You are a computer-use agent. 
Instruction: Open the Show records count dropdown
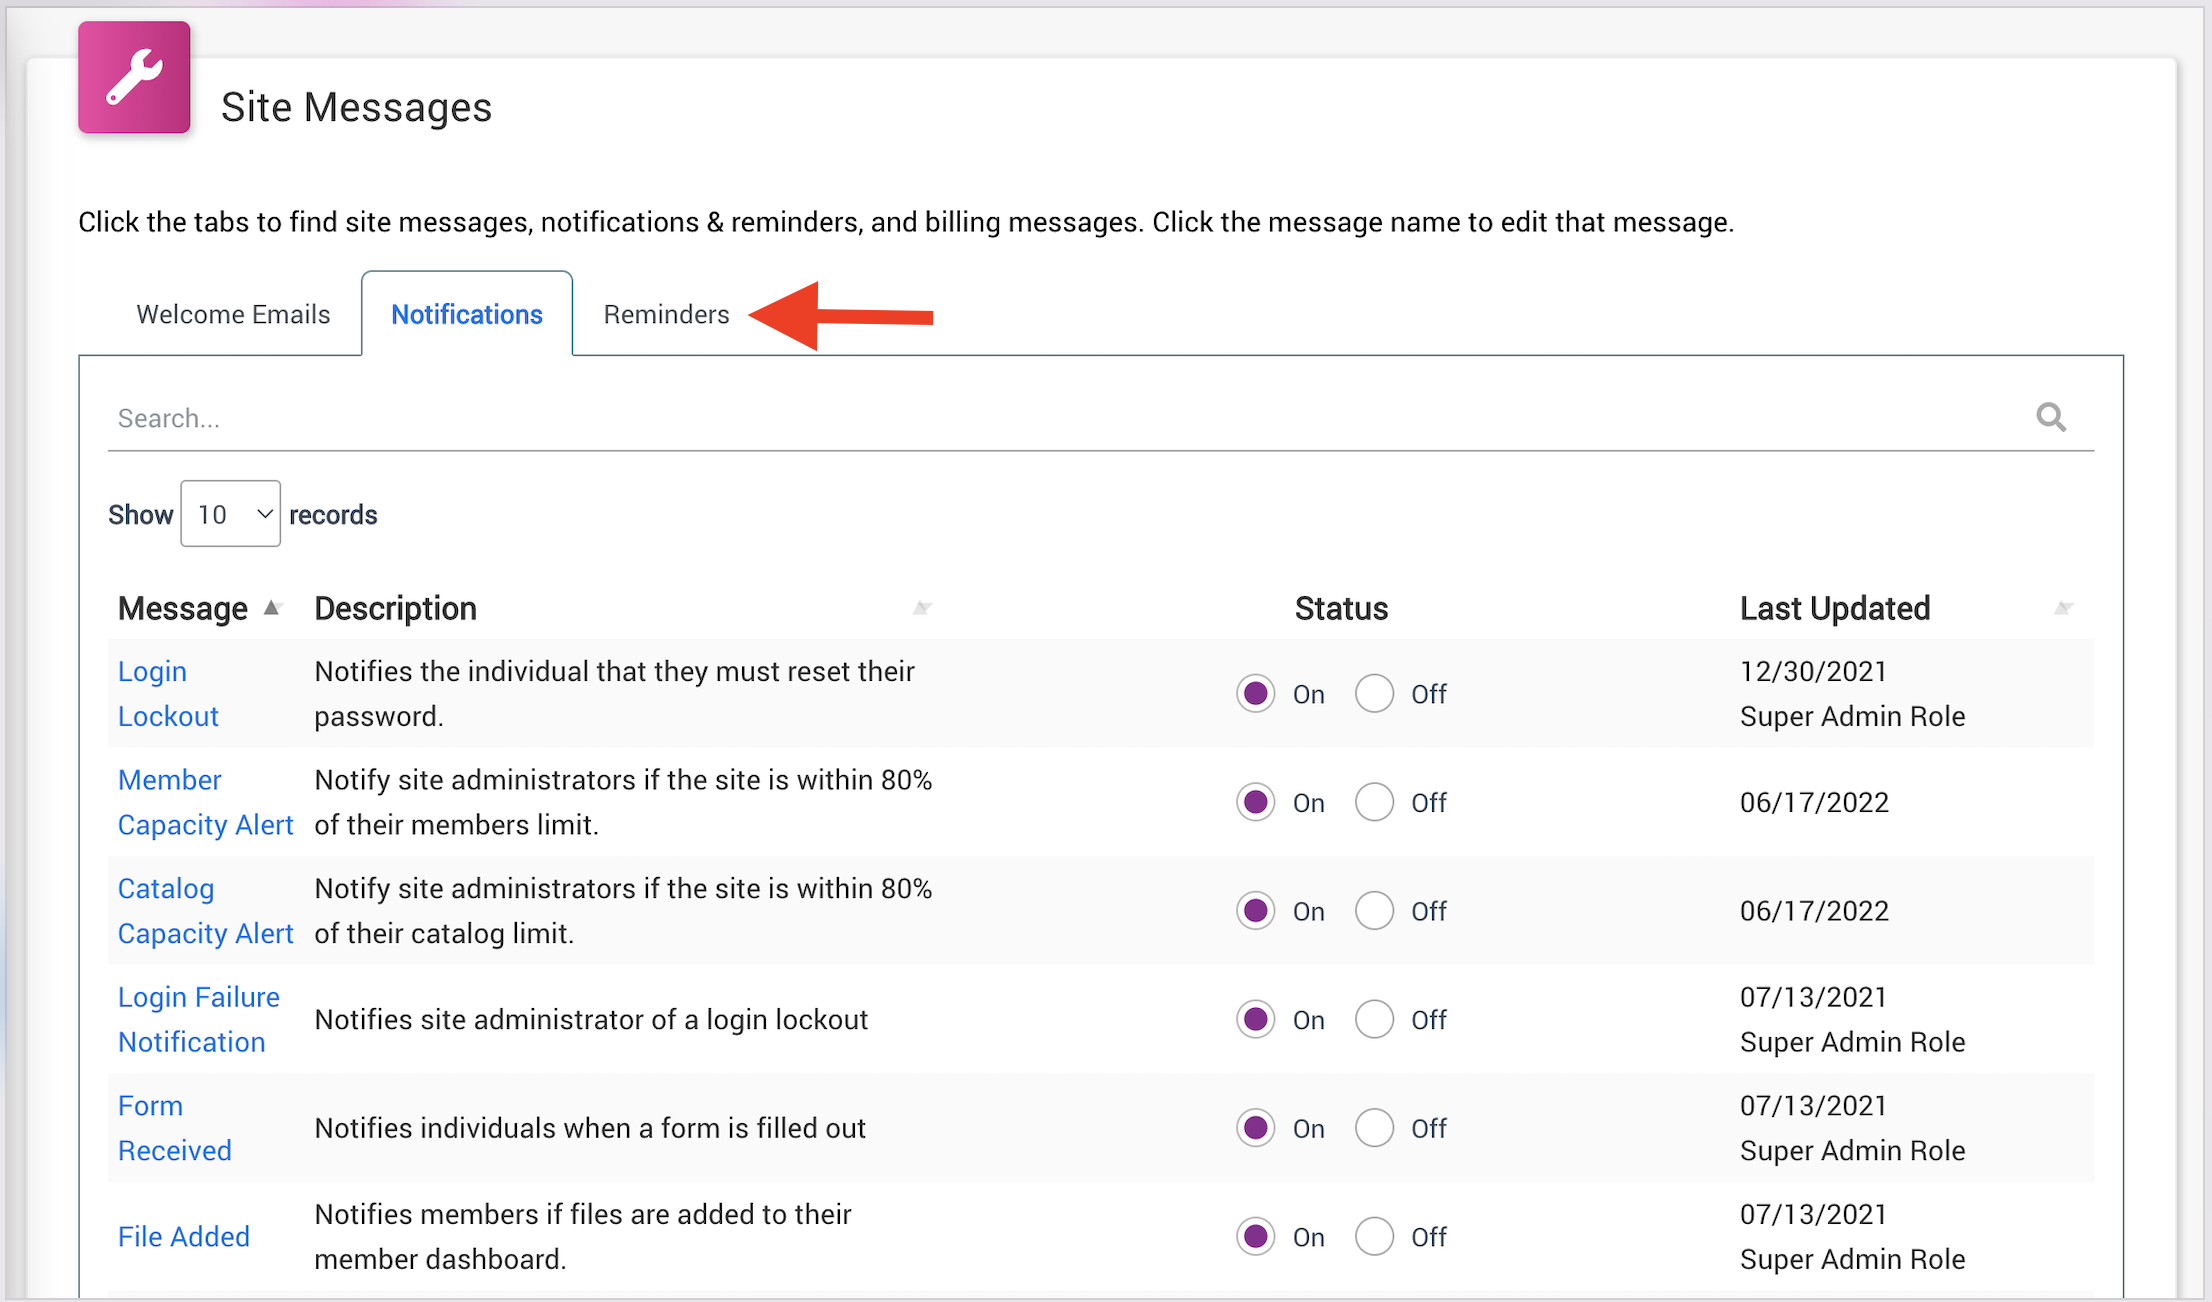coord(230,514)
